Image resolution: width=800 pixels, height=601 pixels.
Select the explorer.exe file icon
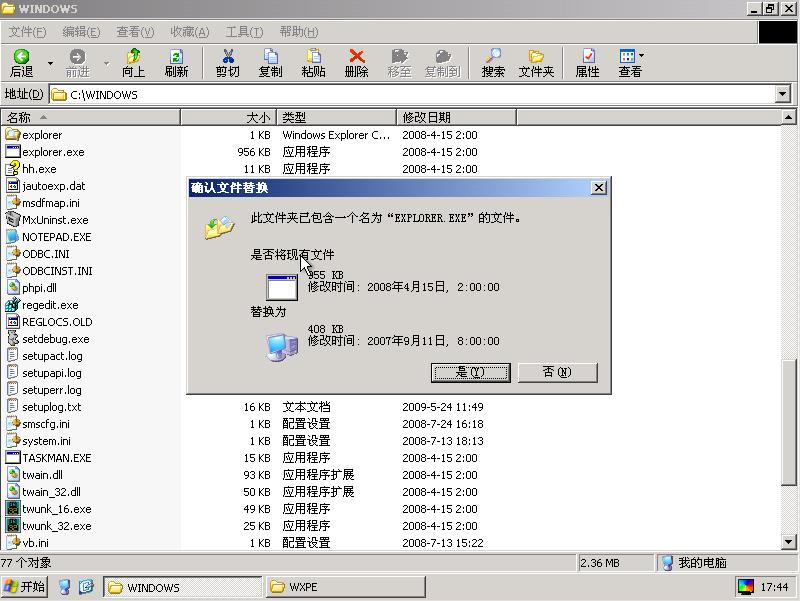[x=13, y=152]
